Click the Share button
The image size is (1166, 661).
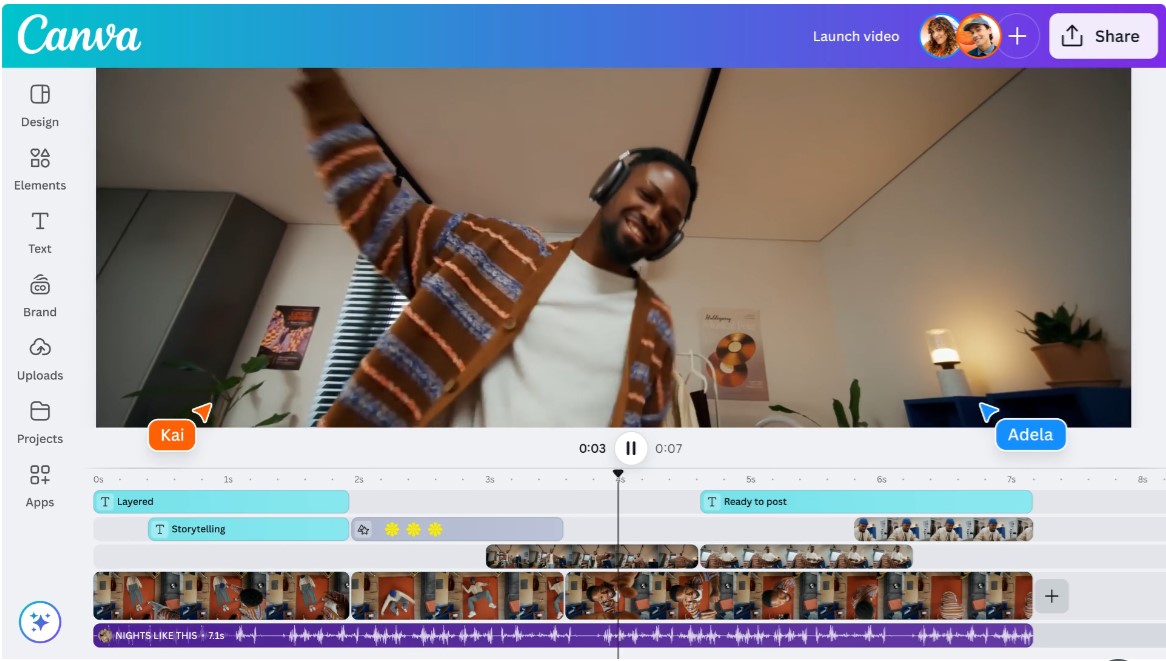pos(1102,36)
